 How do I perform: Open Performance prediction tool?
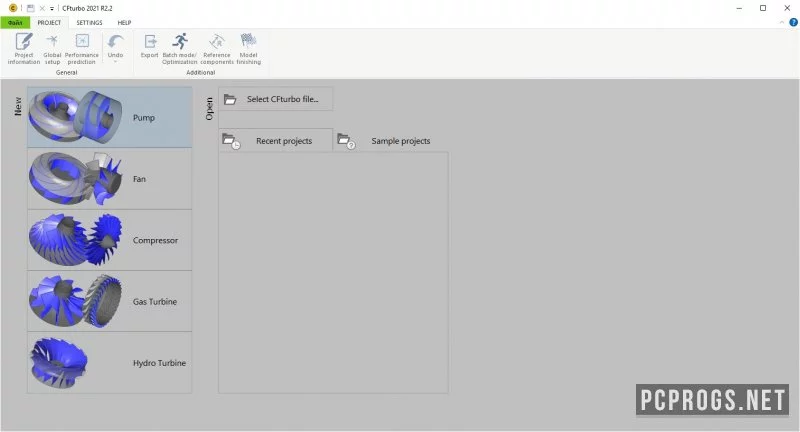(x=82, y=48)
